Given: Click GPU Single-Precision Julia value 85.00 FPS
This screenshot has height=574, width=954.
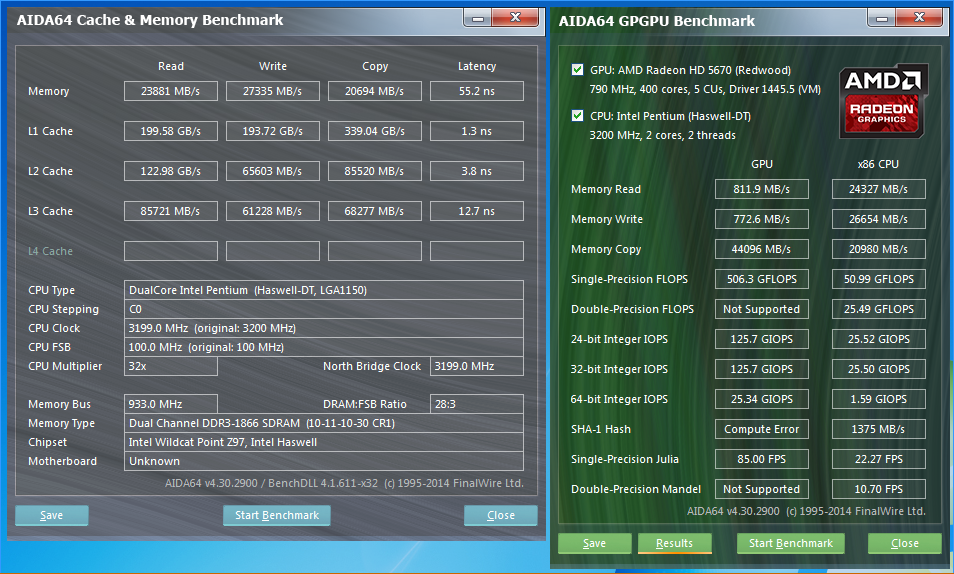Looking at the screenshot, I should coord(762,459).
